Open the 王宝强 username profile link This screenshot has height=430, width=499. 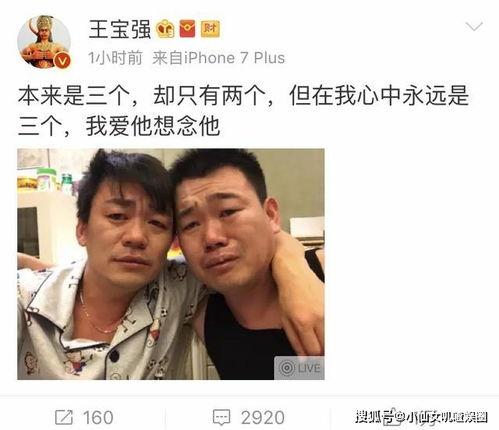tap(120, 29)
